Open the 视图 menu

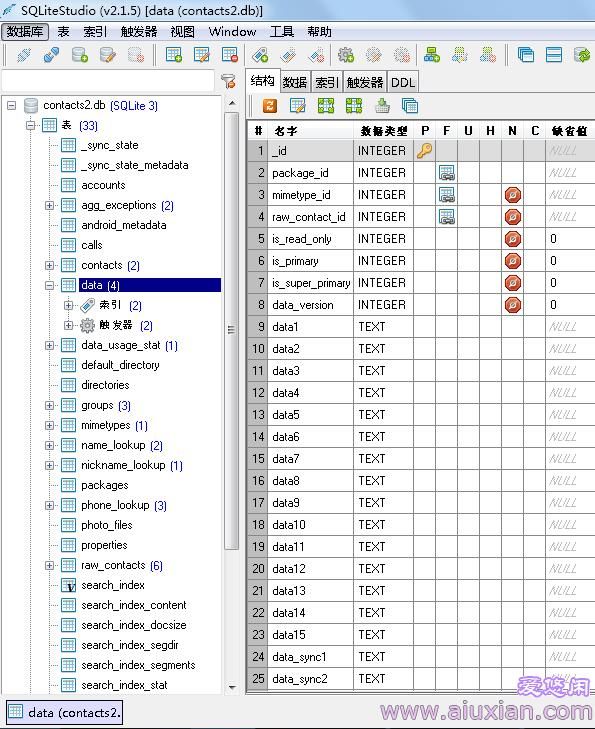click(x=182, y=32)
